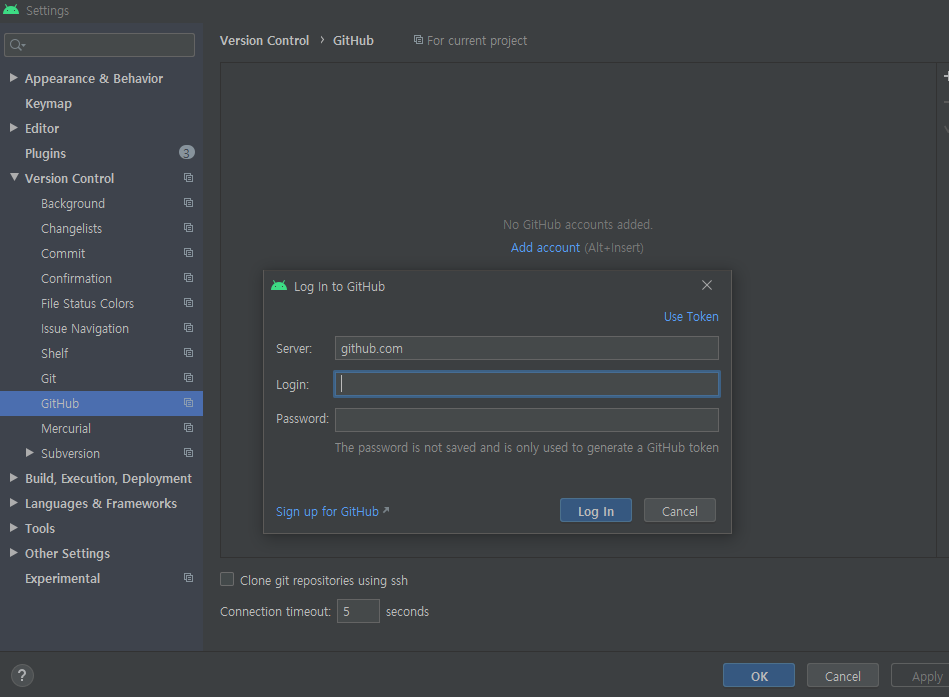
Task: Select Confirmation under Version Control
Action: 76,278
